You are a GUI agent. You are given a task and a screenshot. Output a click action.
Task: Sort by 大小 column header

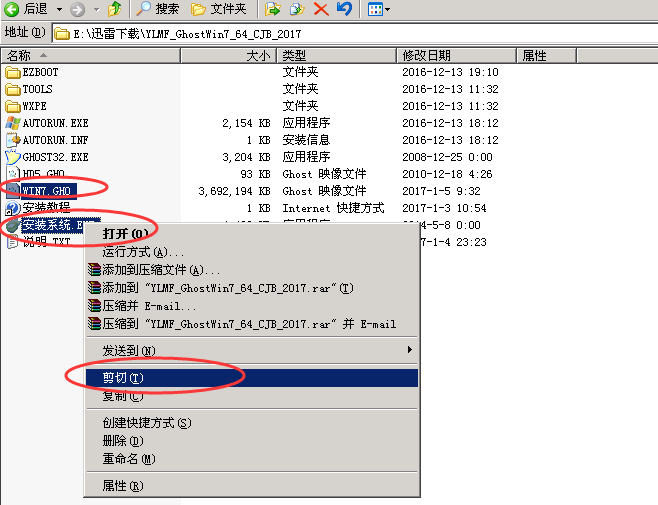(228, 55)
